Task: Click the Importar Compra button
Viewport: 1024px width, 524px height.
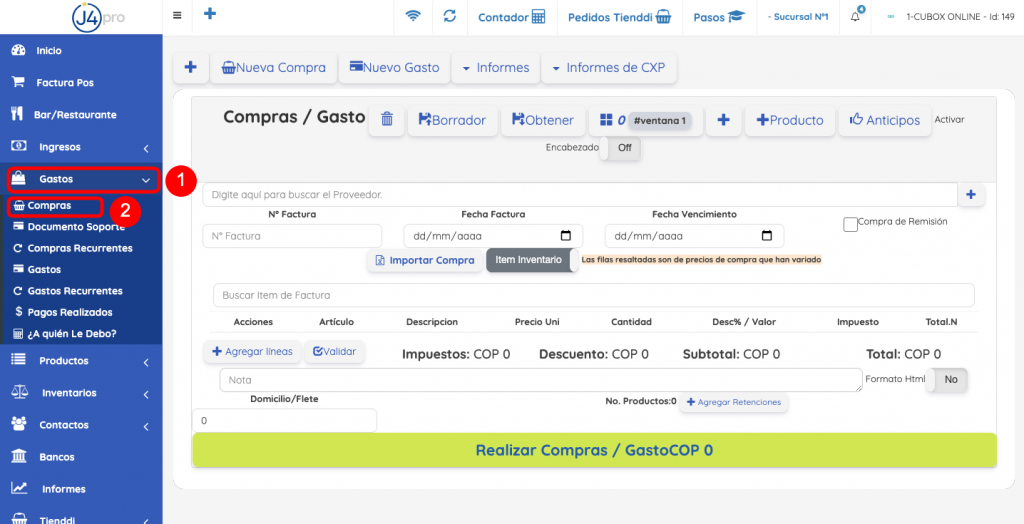Action: [425, 260]
